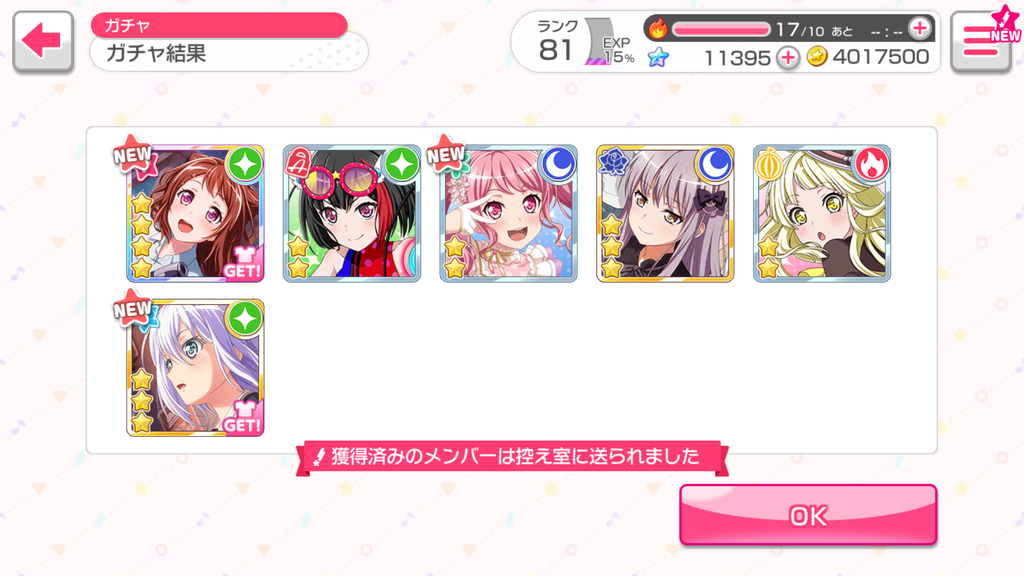1024x576 pixels.
Task: Refill boost flames with the plus icon
Action: point(920,29)
